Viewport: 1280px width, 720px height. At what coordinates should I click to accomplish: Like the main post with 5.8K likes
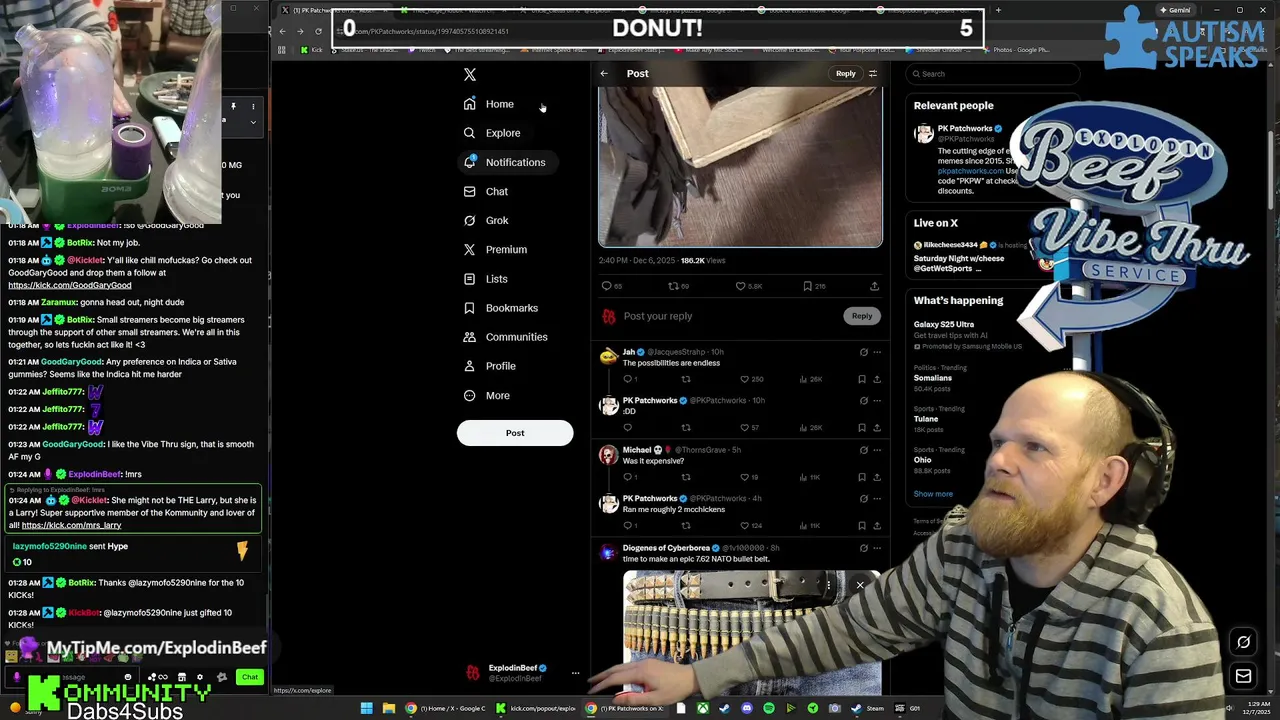coord(748,286)
